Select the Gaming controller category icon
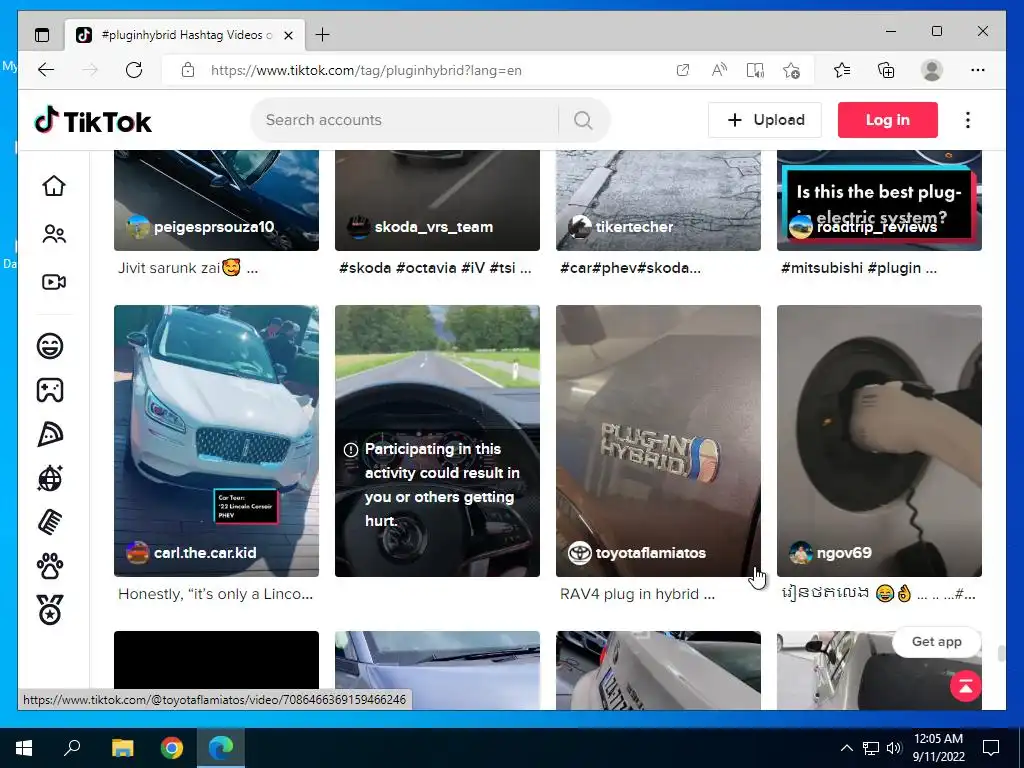 click(50, 391)
